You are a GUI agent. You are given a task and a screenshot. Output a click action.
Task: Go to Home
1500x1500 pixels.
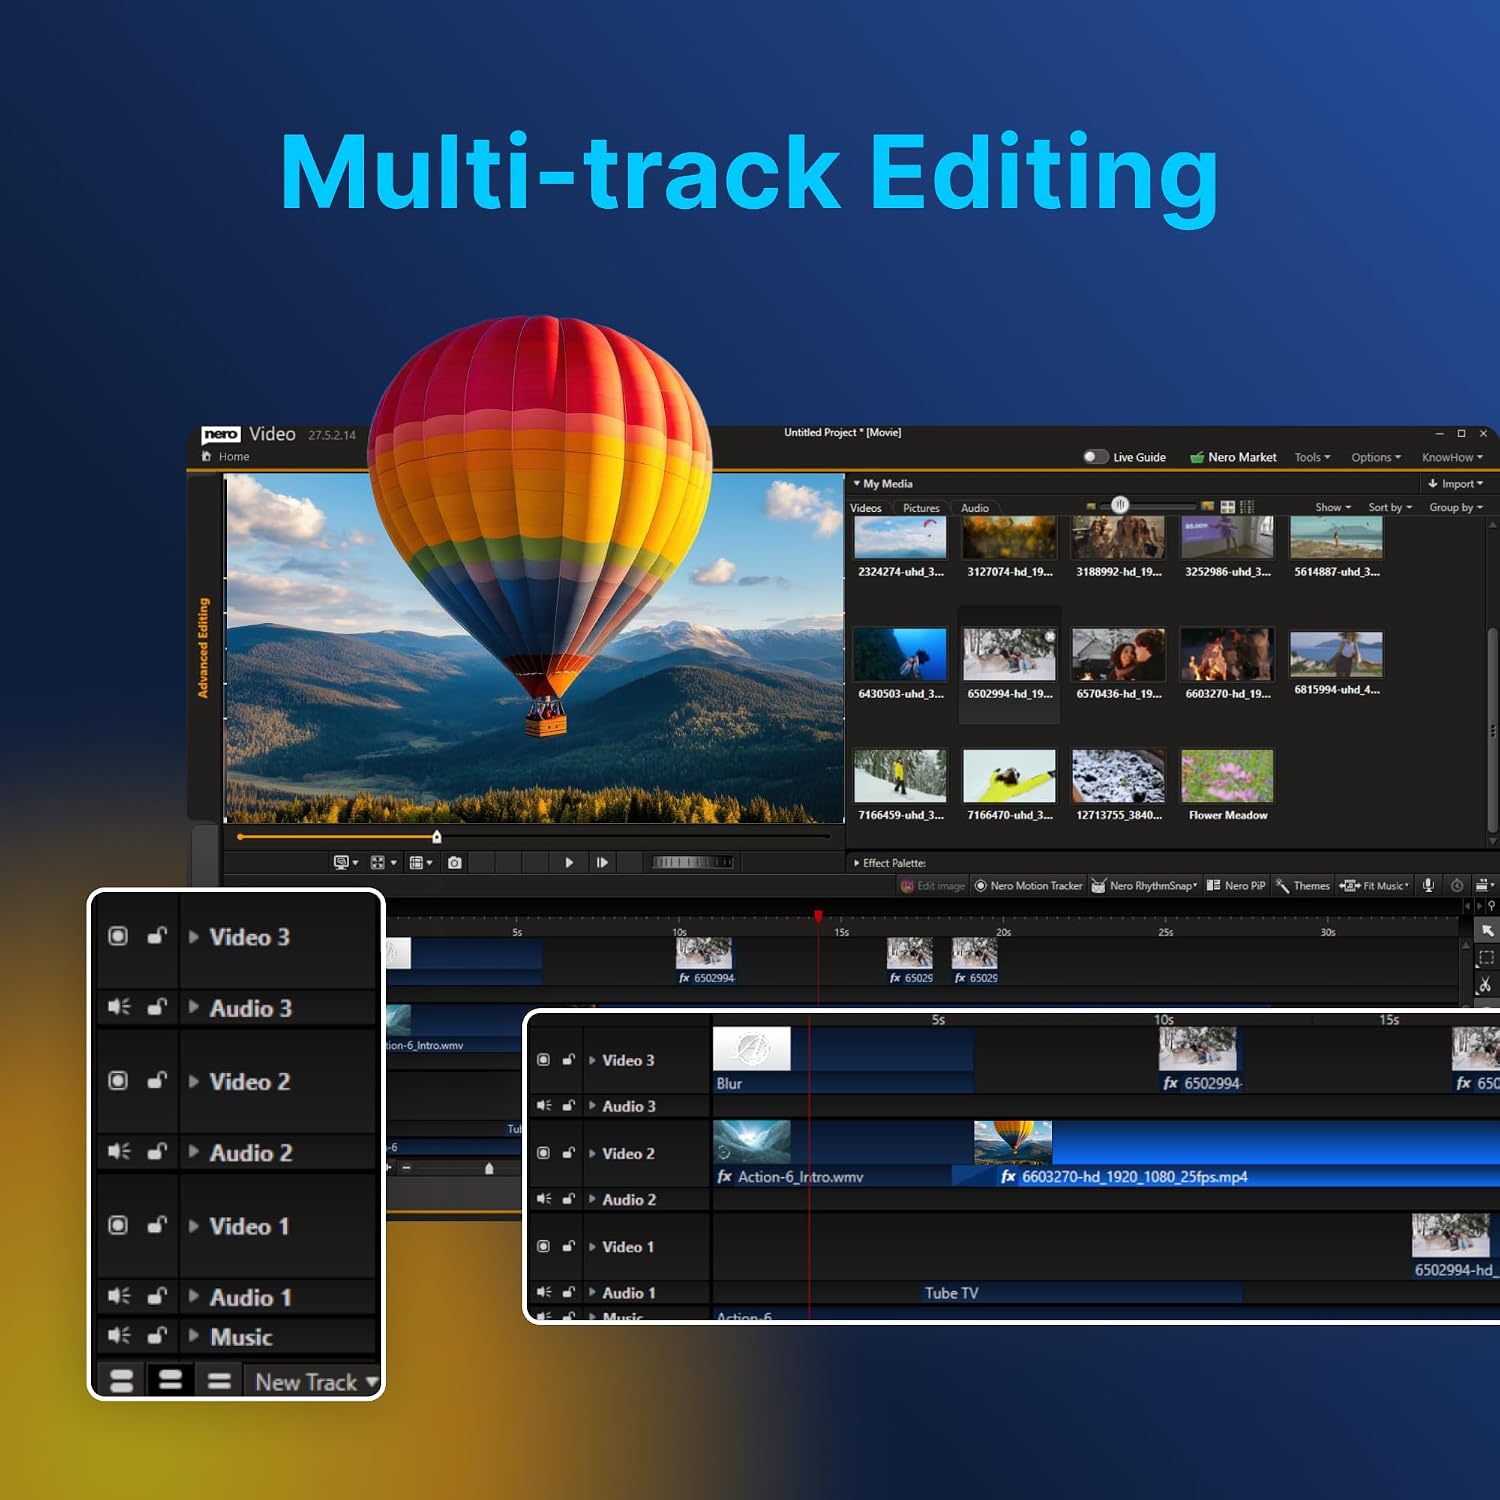tap(226, 457)
